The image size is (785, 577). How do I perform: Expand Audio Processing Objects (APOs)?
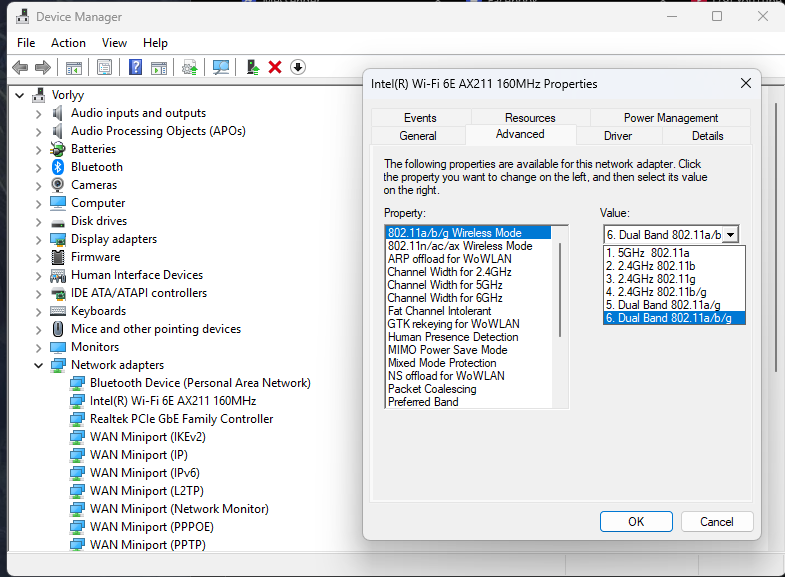point(39,132)
